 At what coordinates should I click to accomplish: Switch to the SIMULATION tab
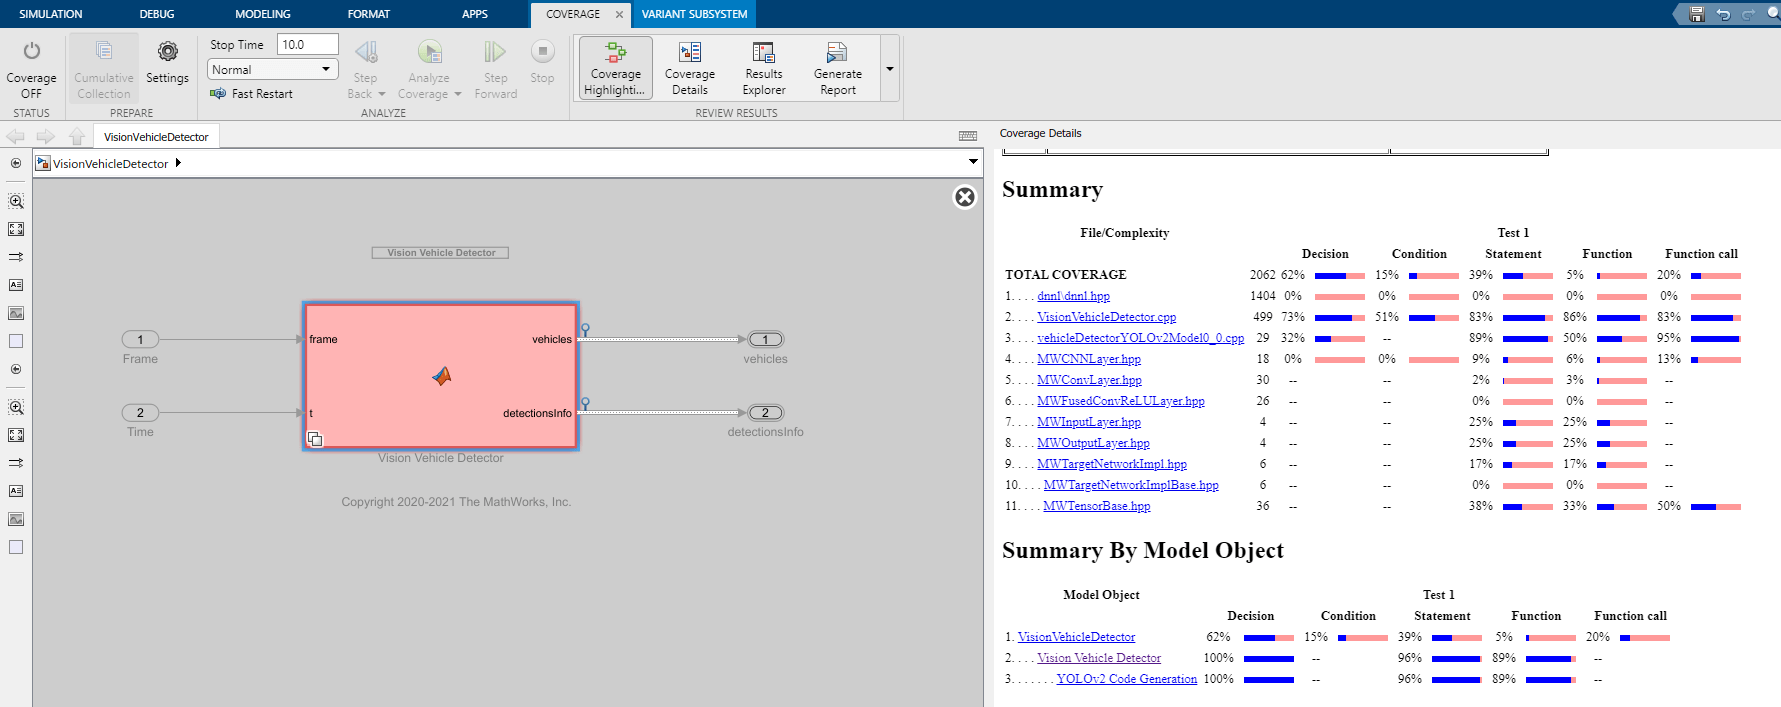coord(51,14)
